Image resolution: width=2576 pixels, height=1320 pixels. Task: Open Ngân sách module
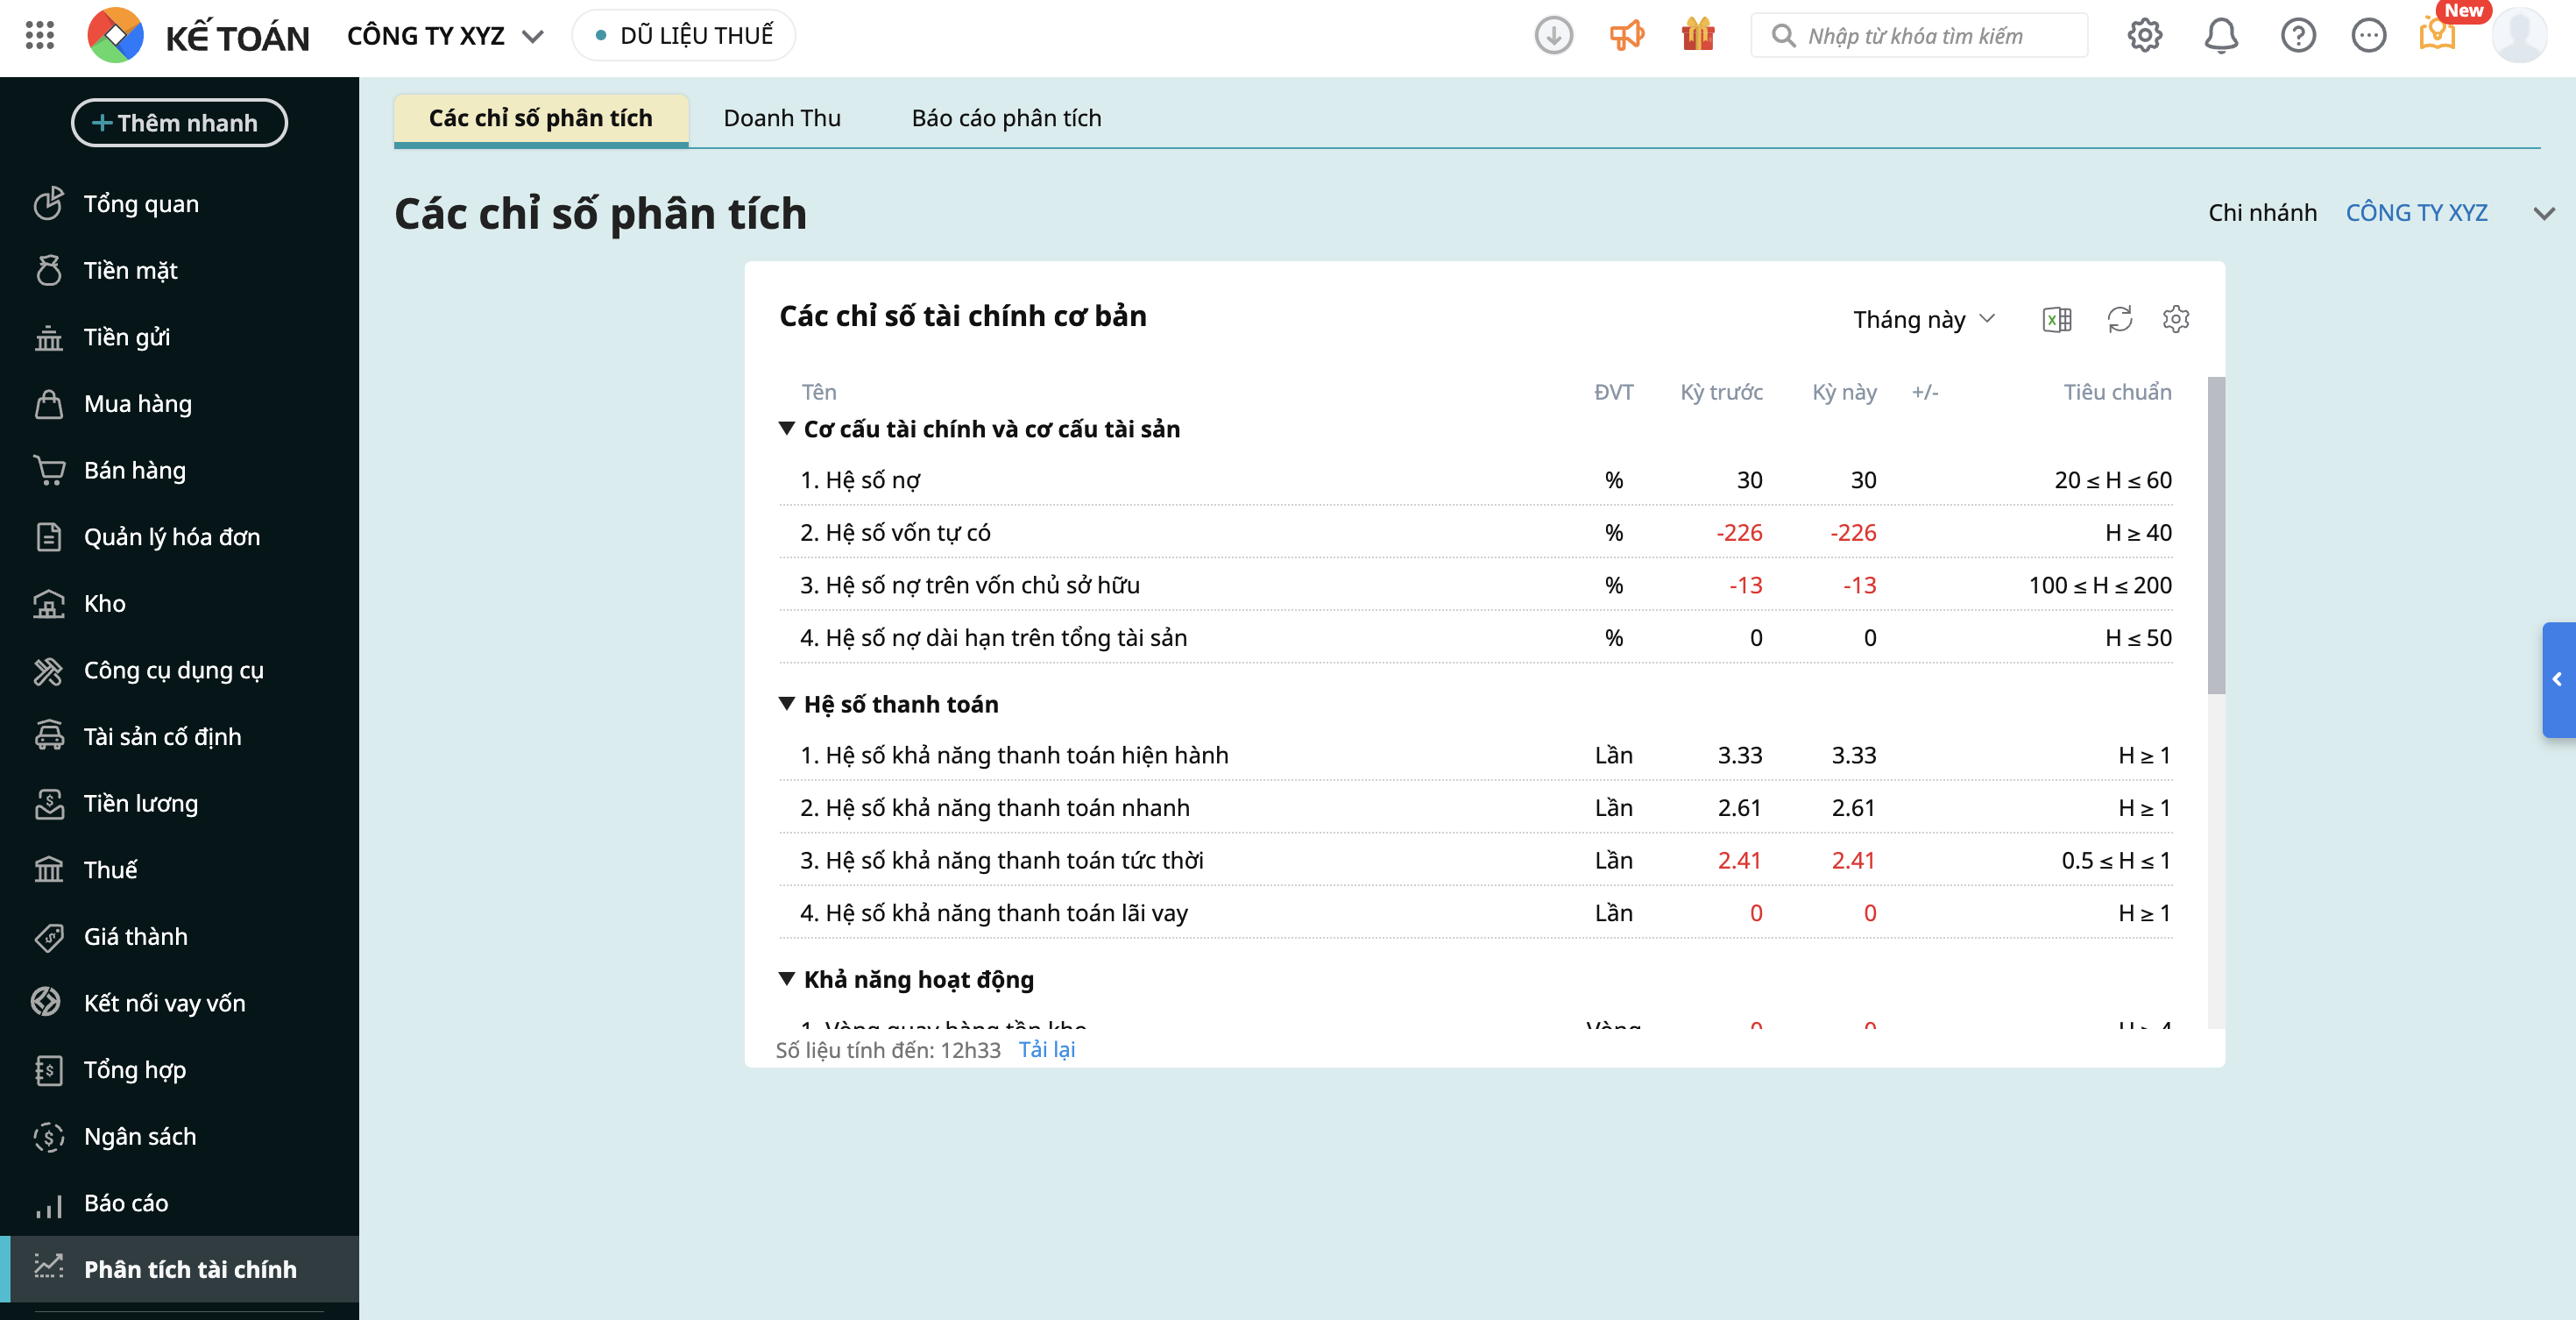[180, 1137]
